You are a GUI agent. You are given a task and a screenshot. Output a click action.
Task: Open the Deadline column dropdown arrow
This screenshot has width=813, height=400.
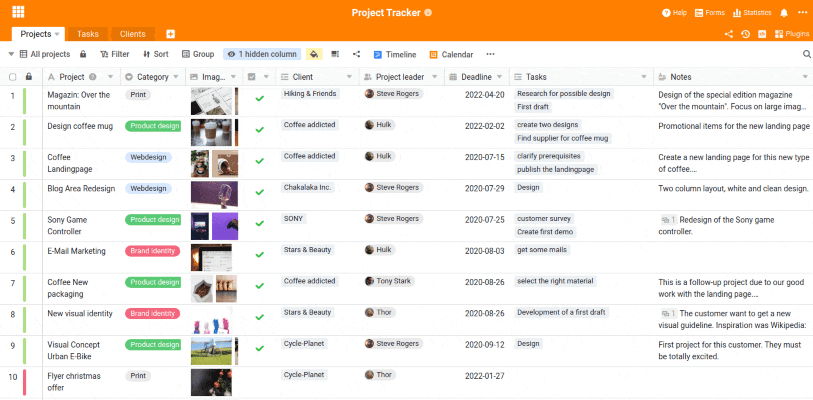click(500, 77)
